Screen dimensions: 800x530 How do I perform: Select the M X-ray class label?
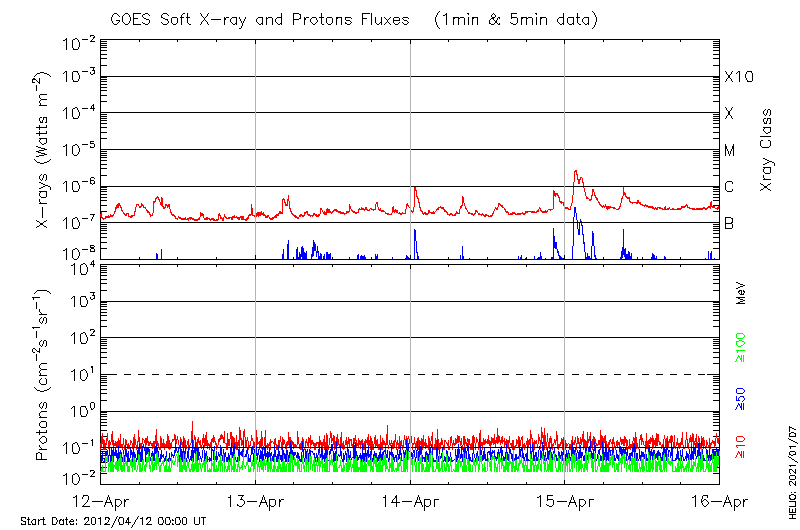[x=730, y=151]
